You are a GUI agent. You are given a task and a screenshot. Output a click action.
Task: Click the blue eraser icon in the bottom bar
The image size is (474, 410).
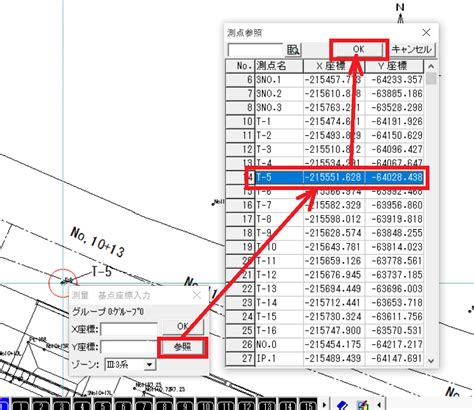tap(342, 404)
